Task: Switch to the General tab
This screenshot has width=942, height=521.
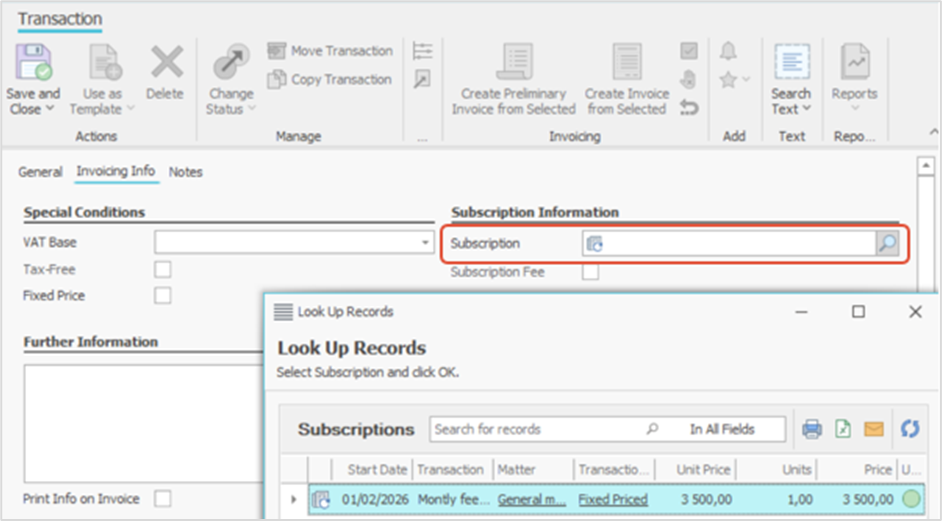Action: pos(40,172)
